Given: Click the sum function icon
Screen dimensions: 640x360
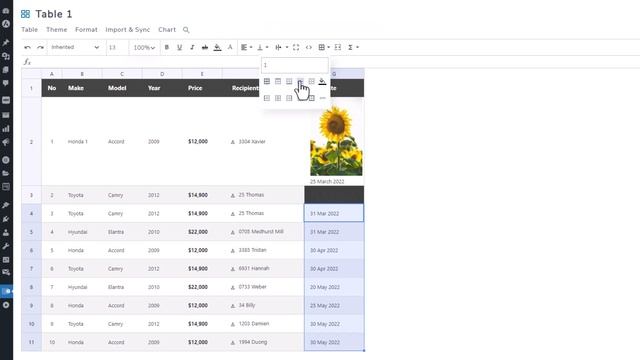Looking at the screenshot, I should coord(350,47).
